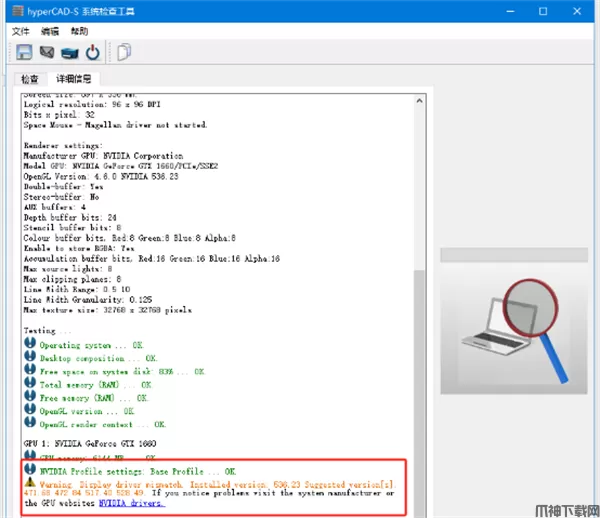Open the 编辑 menu
This screenshot has width=600, height=518.
50,31
